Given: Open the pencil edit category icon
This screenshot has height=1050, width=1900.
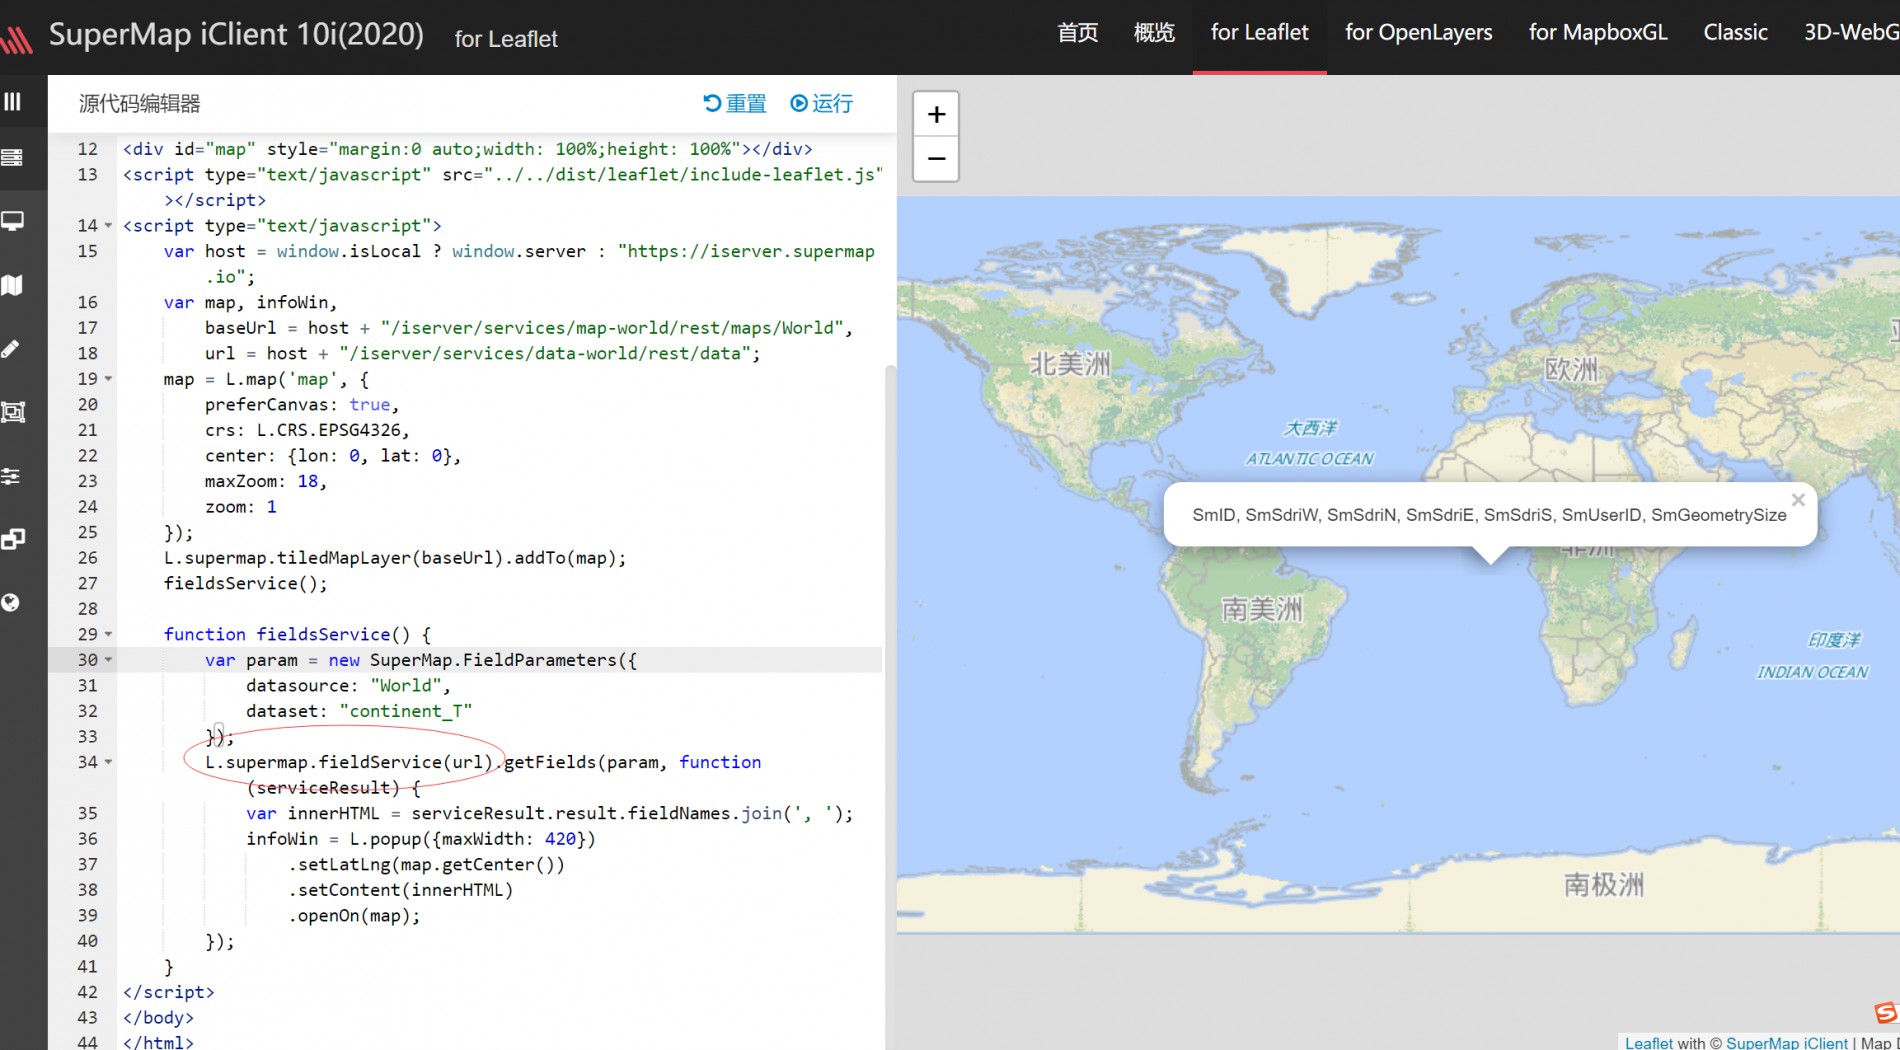Looking at the screenshot, I should (x=10, y=348).
